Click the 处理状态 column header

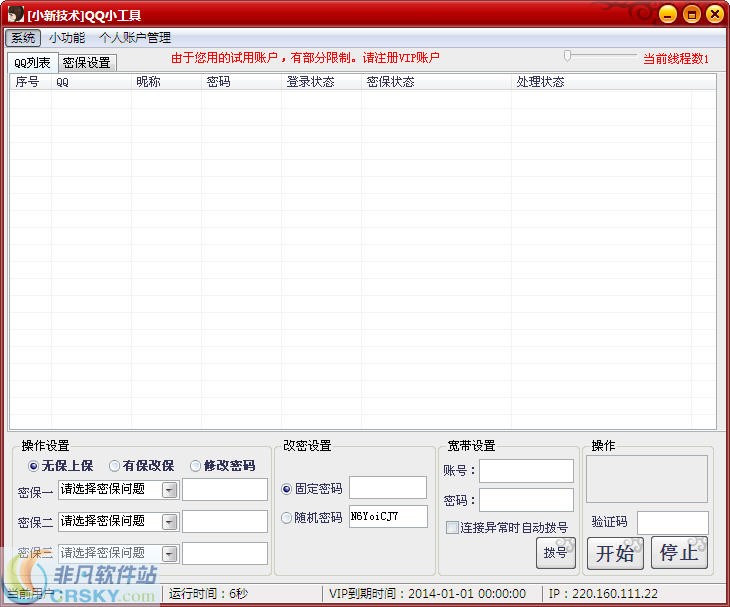[602, 82]
